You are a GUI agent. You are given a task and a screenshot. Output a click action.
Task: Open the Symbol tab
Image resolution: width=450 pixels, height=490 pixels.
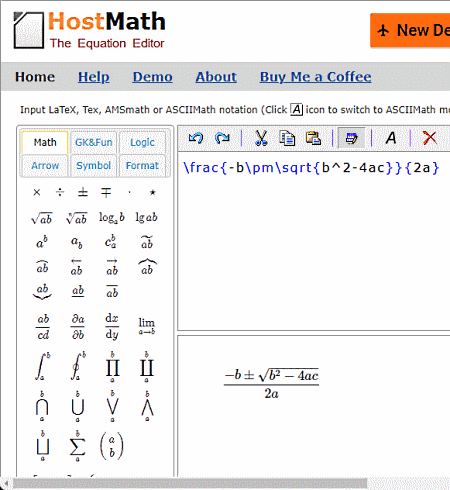point(94,165)
